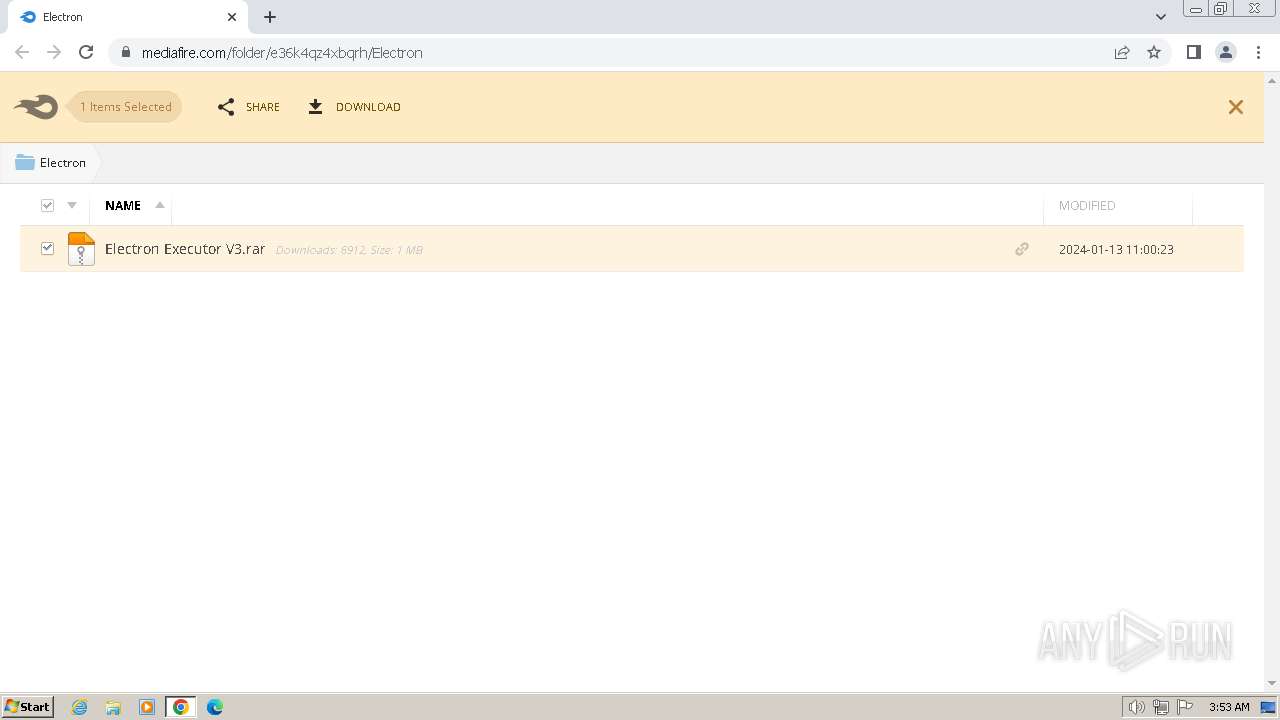This screenshot has height=720, width=1280.
Task: Open File Explorer from taskbar
Action: click(113, 707)
